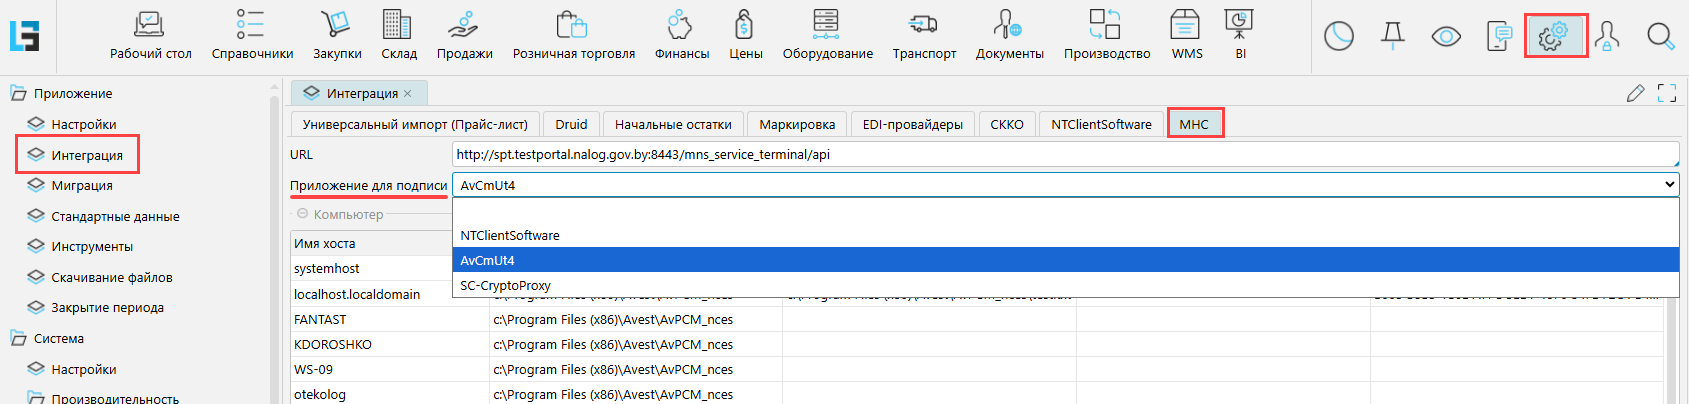Toggle fullscreen mode with the expand icon

click(1667, 93)
